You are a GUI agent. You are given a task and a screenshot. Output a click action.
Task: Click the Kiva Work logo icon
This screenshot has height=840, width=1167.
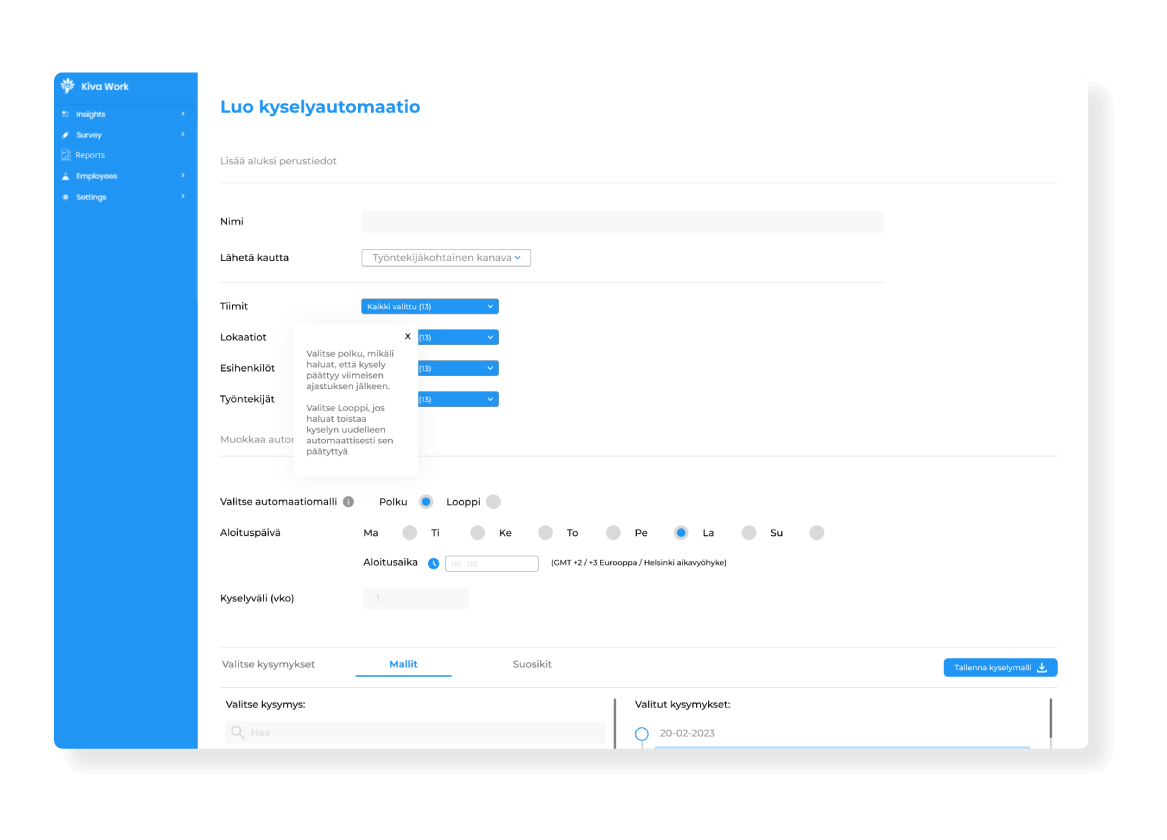[68, 86]
